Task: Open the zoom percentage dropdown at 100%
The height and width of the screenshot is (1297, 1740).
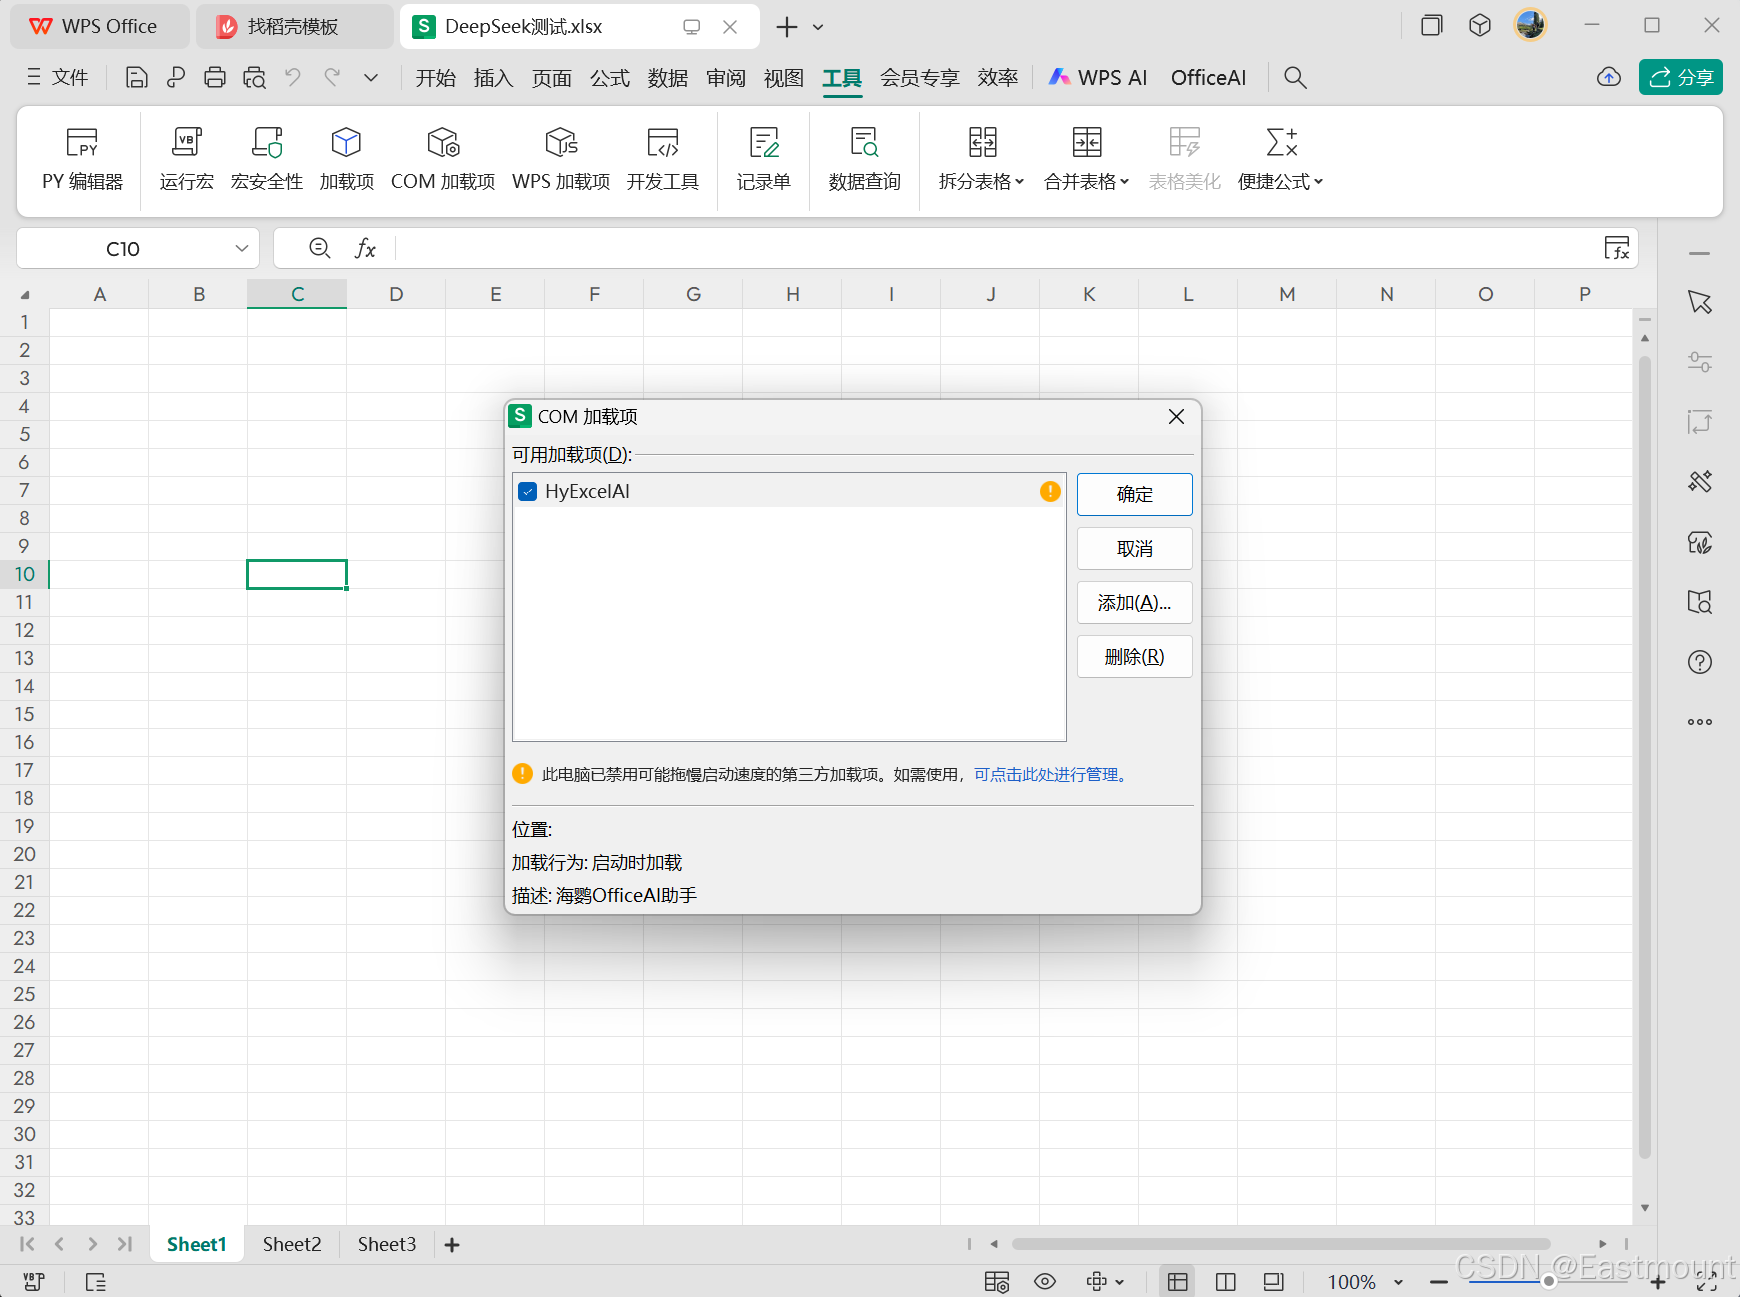Action: point(1399,1282)
